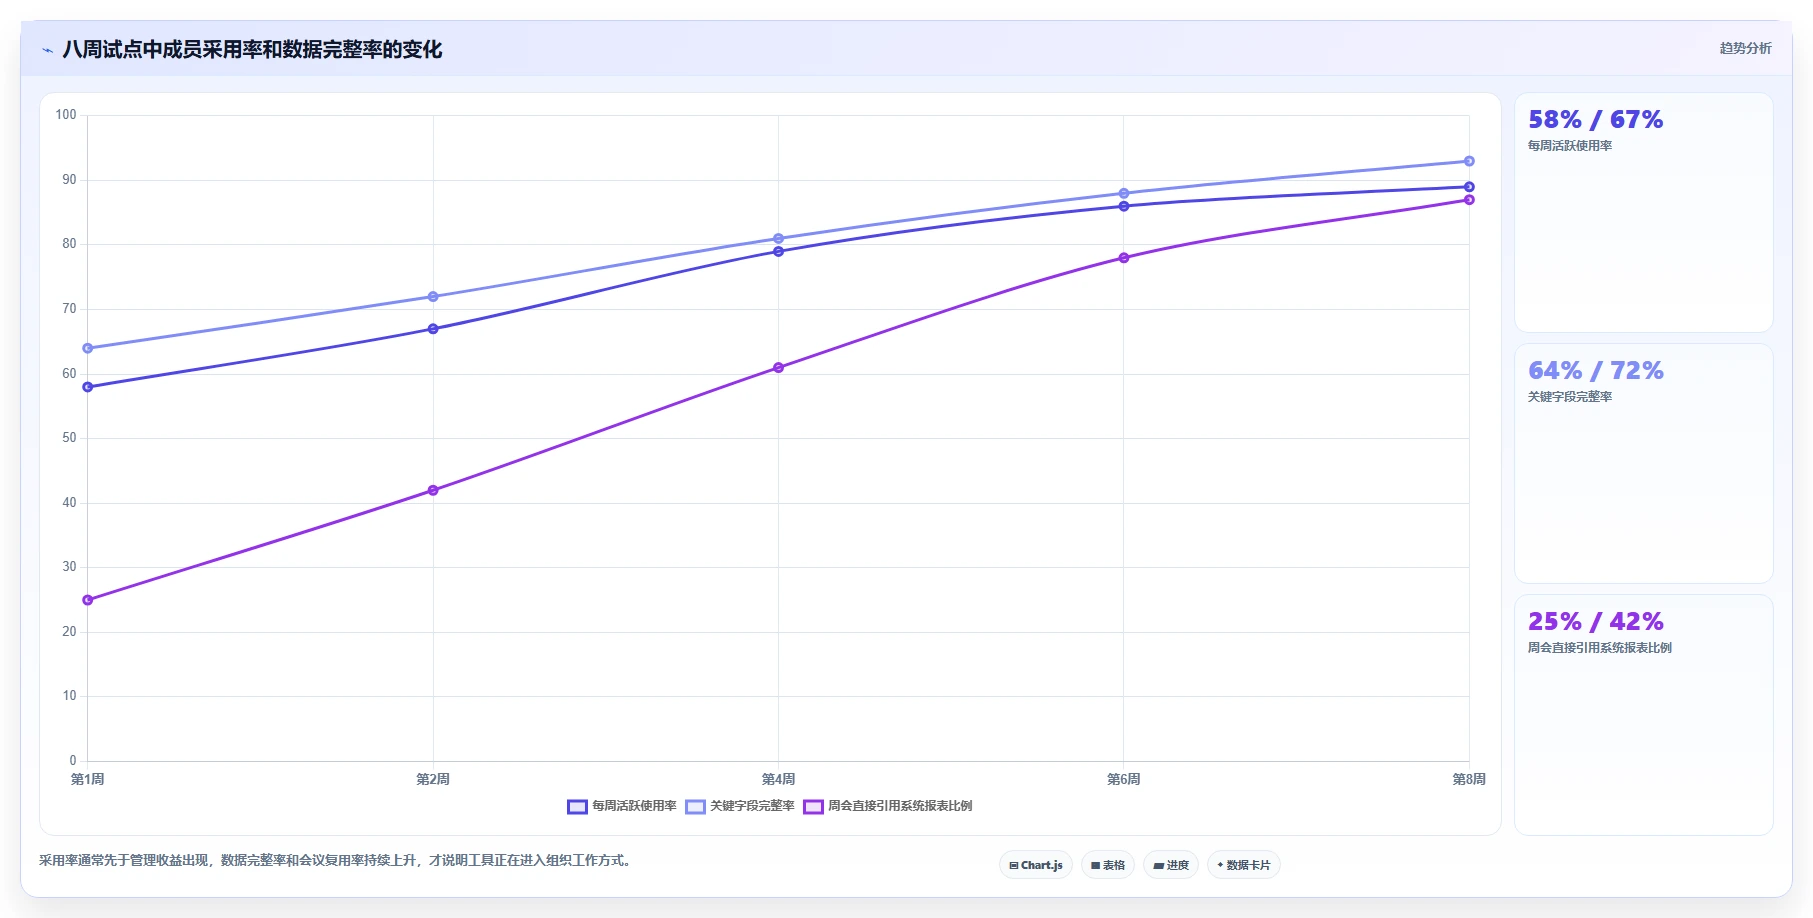Click the 100 y-axis label
Viewport: 1813px width, 918px height.
[x=66, y=115]
